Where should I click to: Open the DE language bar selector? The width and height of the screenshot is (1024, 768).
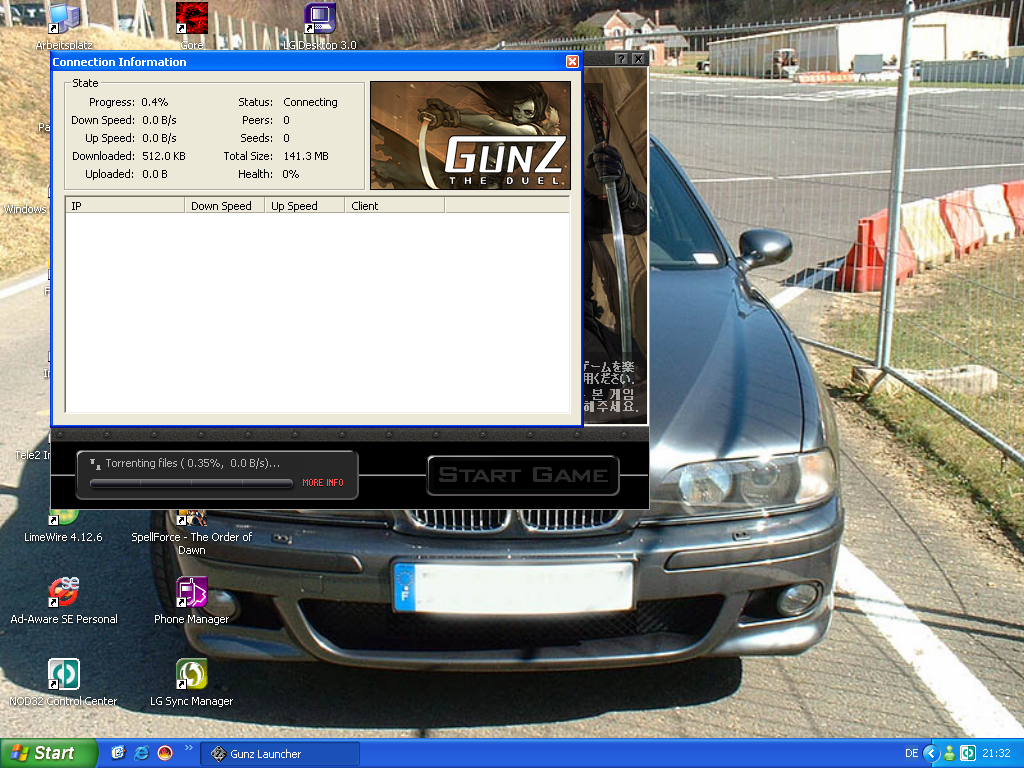[911, 753]
